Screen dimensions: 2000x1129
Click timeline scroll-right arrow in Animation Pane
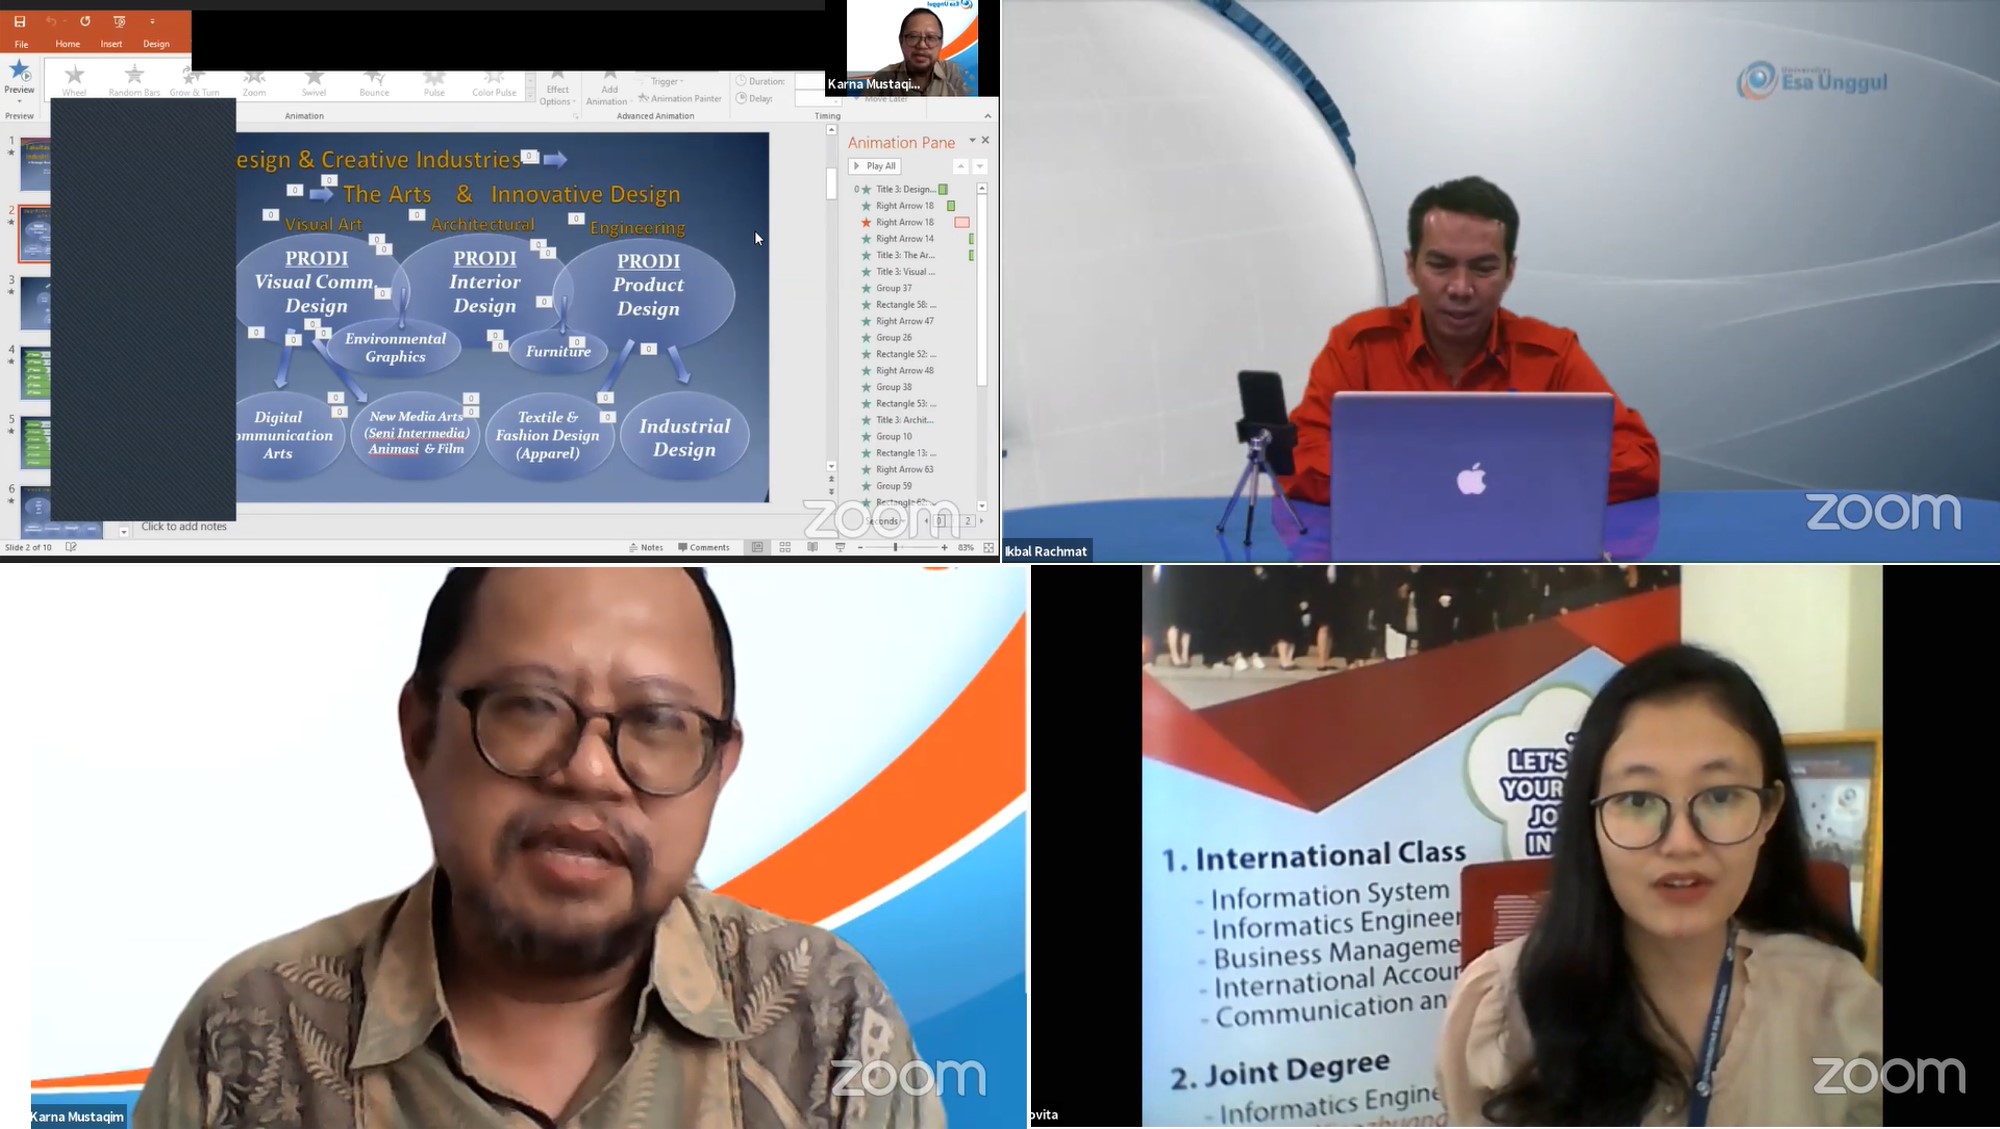pyautogui.click(x=981, y=521)
